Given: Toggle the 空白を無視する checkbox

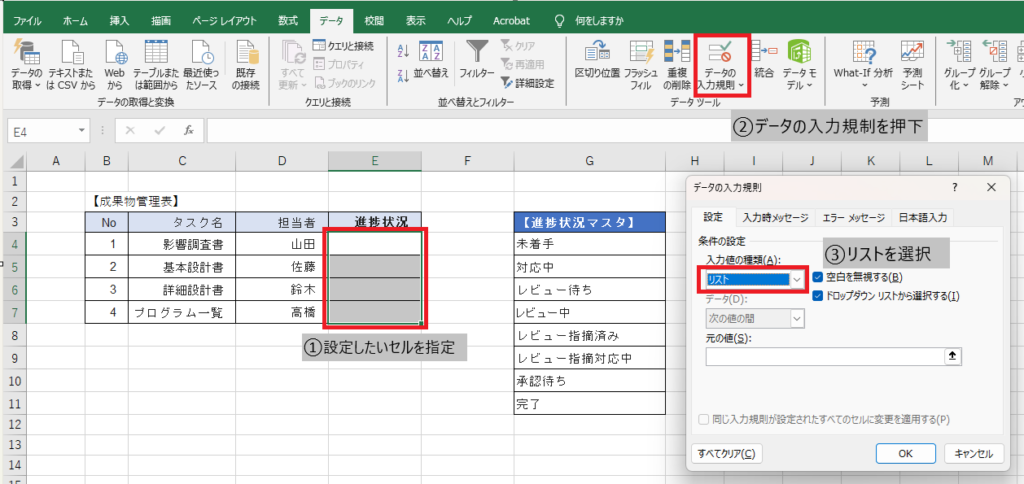Looking at the screenshot, I should [819, 277].
